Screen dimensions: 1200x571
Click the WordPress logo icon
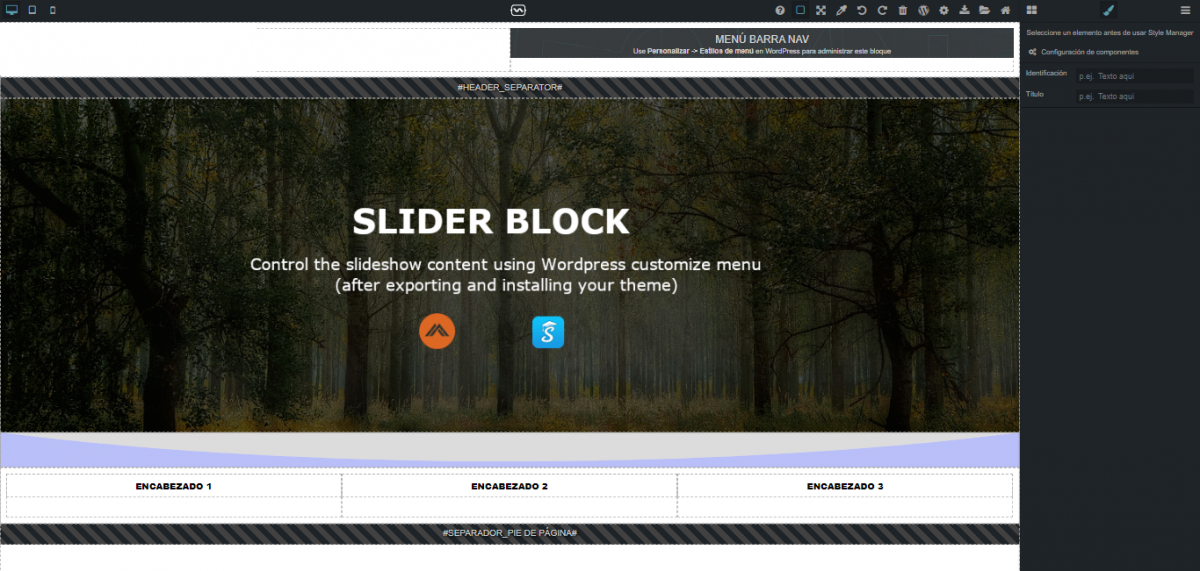pyautogui.click(x=923, y=10)
